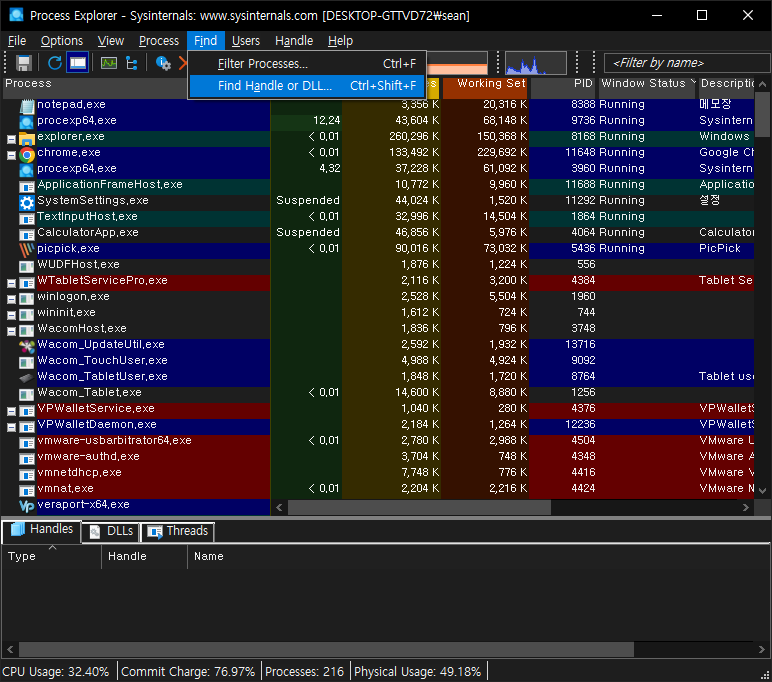Open the process Properties toolbar icon
Screen dimensions: 772x682
pyautogui.click(x=163, y=63)
